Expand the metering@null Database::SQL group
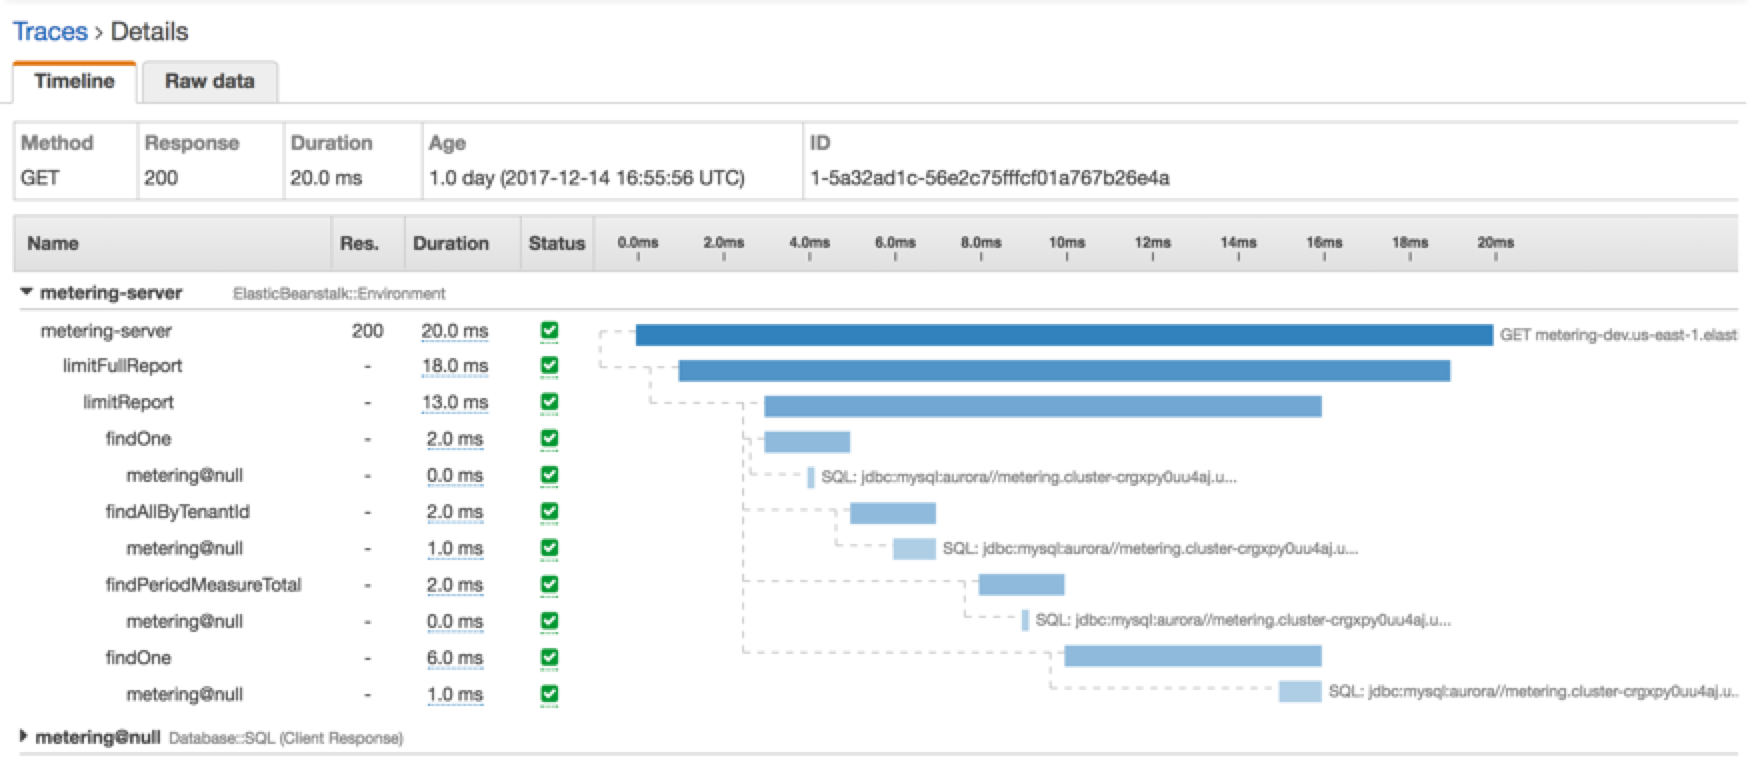Screen dimensions: 1754x772 [x=24, y=737]
